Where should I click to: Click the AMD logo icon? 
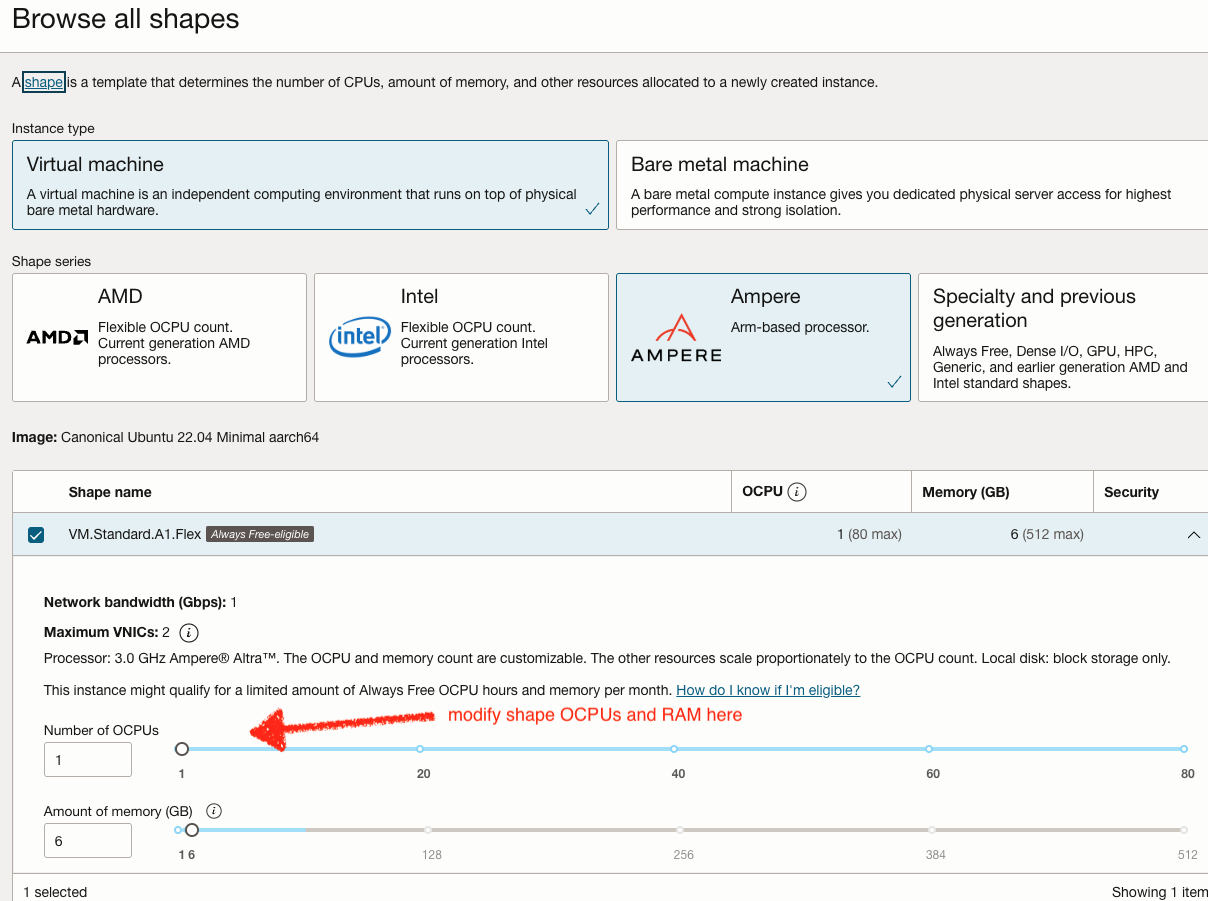(57, 338)
